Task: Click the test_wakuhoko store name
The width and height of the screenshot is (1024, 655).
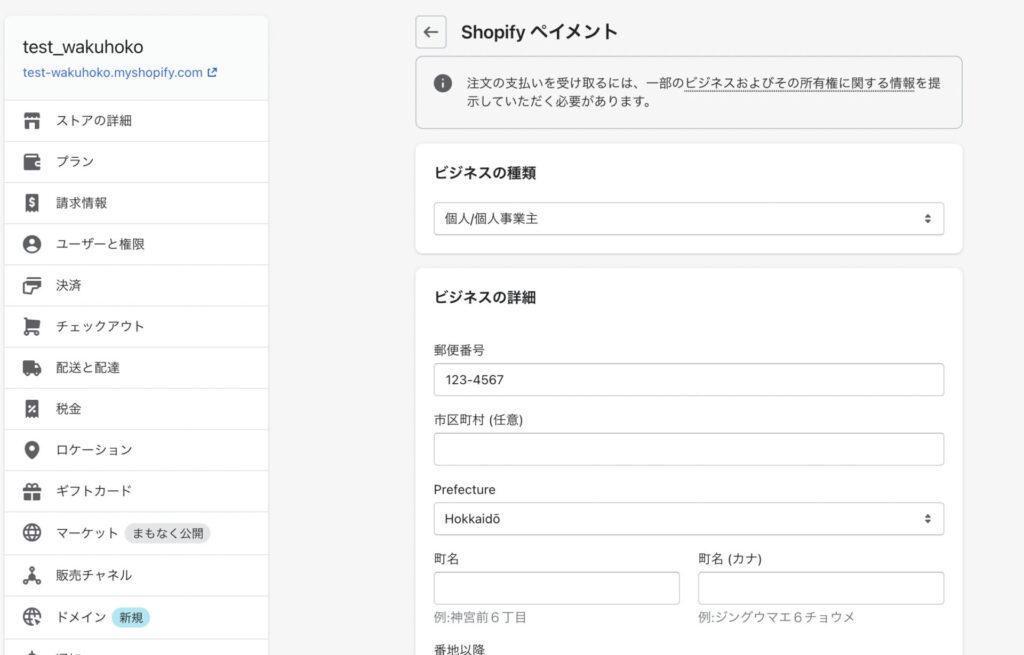Action: 83,47
